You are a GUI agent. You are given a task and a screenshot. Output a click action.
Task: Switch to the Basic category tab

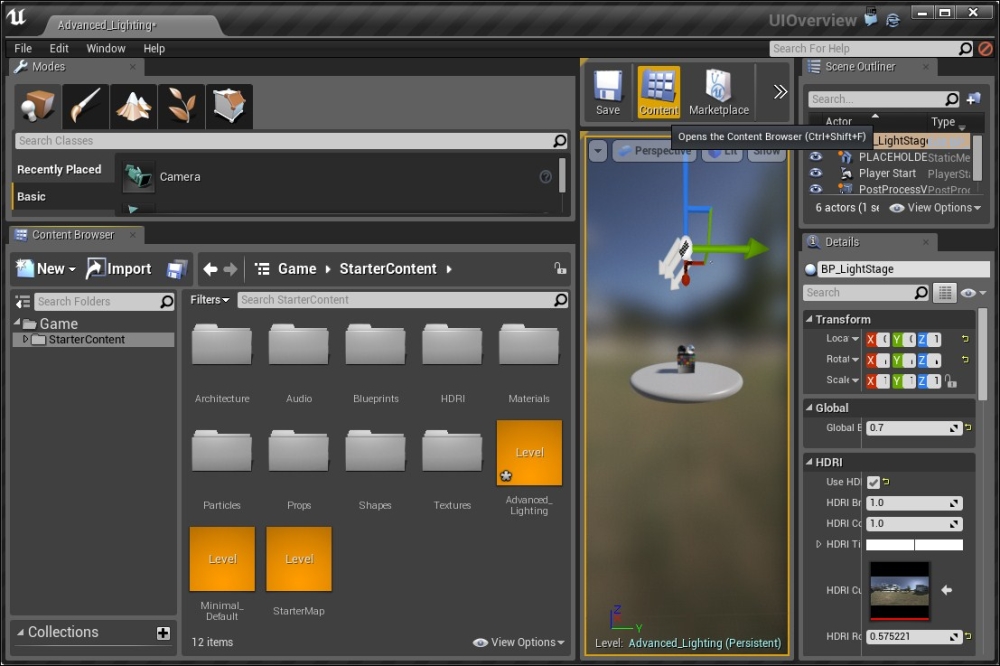tap(32, 197)
